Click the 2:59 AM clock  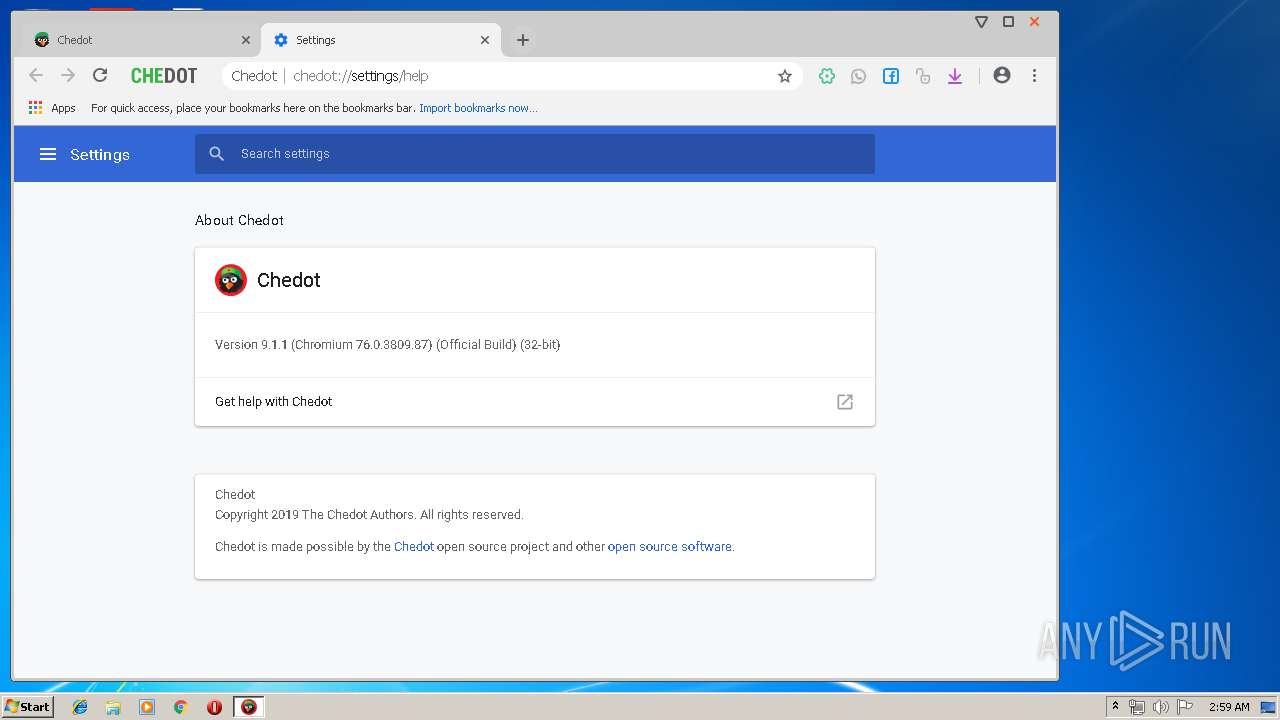(x=1229, y=707)
